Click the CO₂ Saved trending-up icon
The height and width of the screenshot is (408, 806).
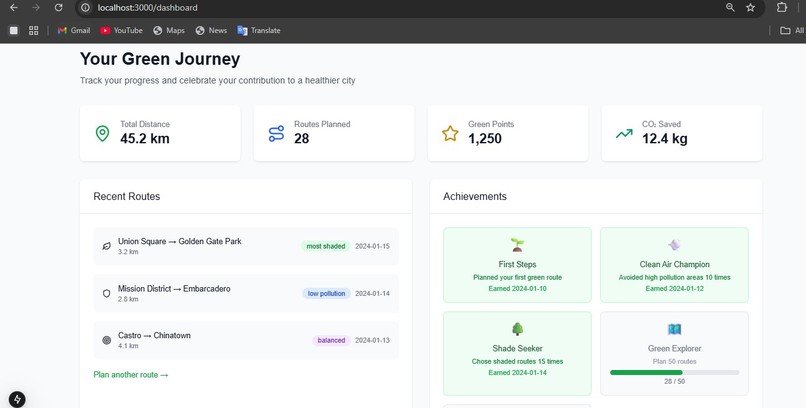pos(624,134)
